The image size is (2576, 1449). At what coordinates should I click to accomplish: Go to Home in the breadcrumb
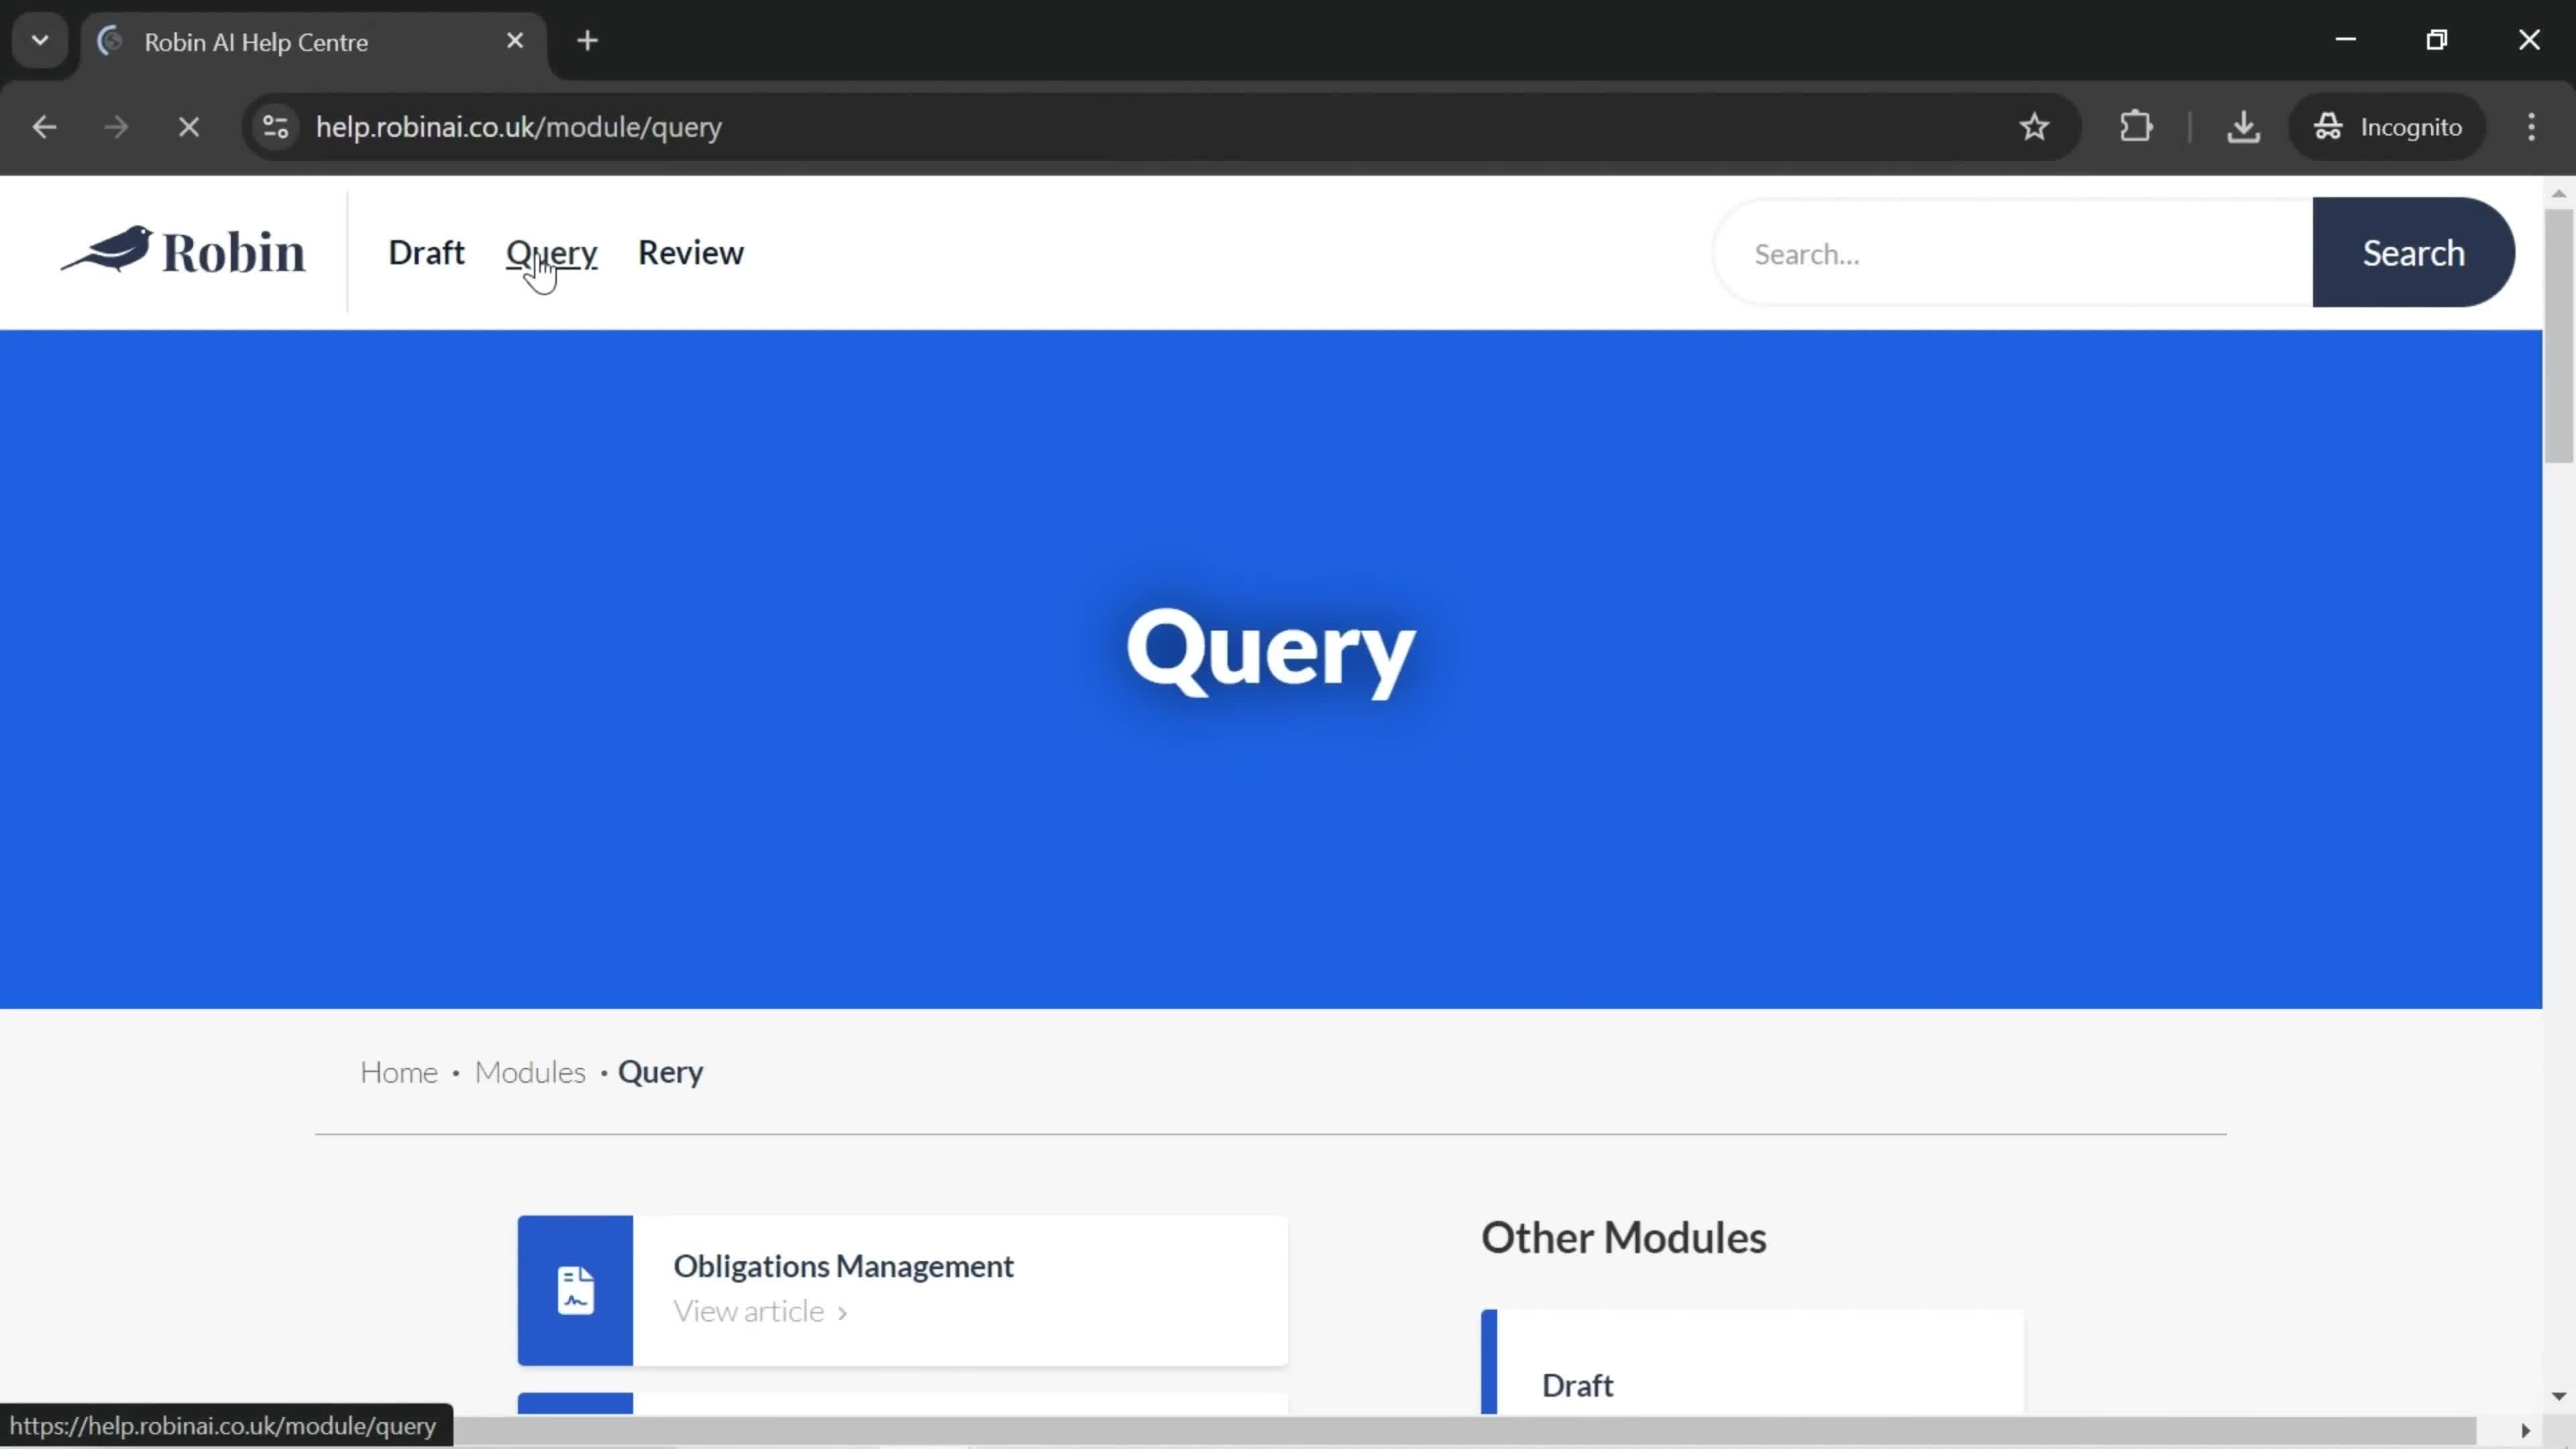398,1072
